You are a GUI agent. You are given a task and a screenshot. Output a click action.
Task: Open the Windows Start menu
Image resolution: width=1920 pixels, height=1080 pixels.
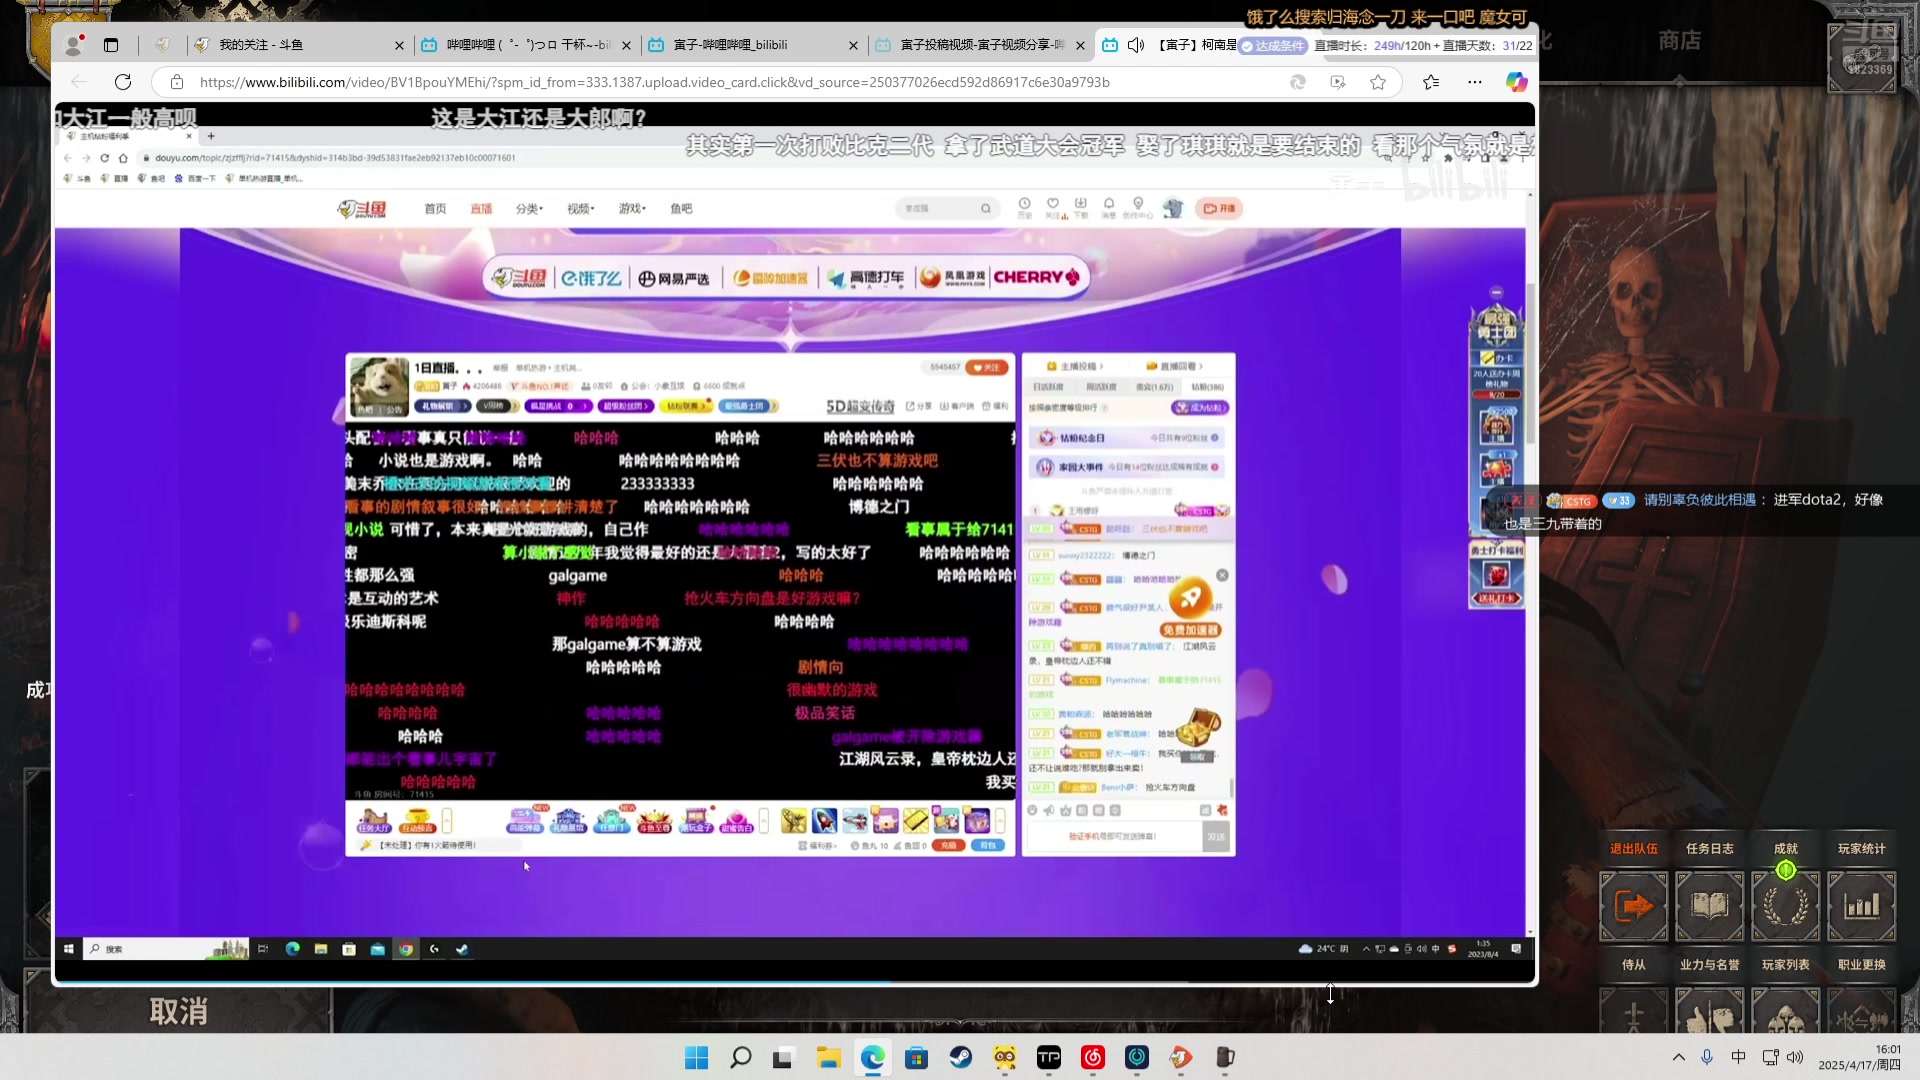(x=696, y=1057)
